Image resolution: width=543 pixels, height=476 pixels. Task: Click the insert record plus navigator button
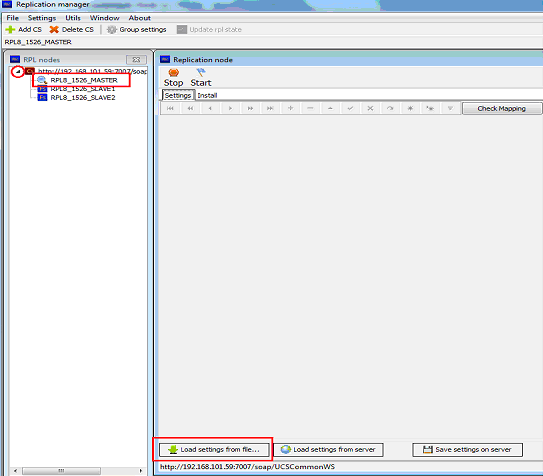[x=290, y=108]
